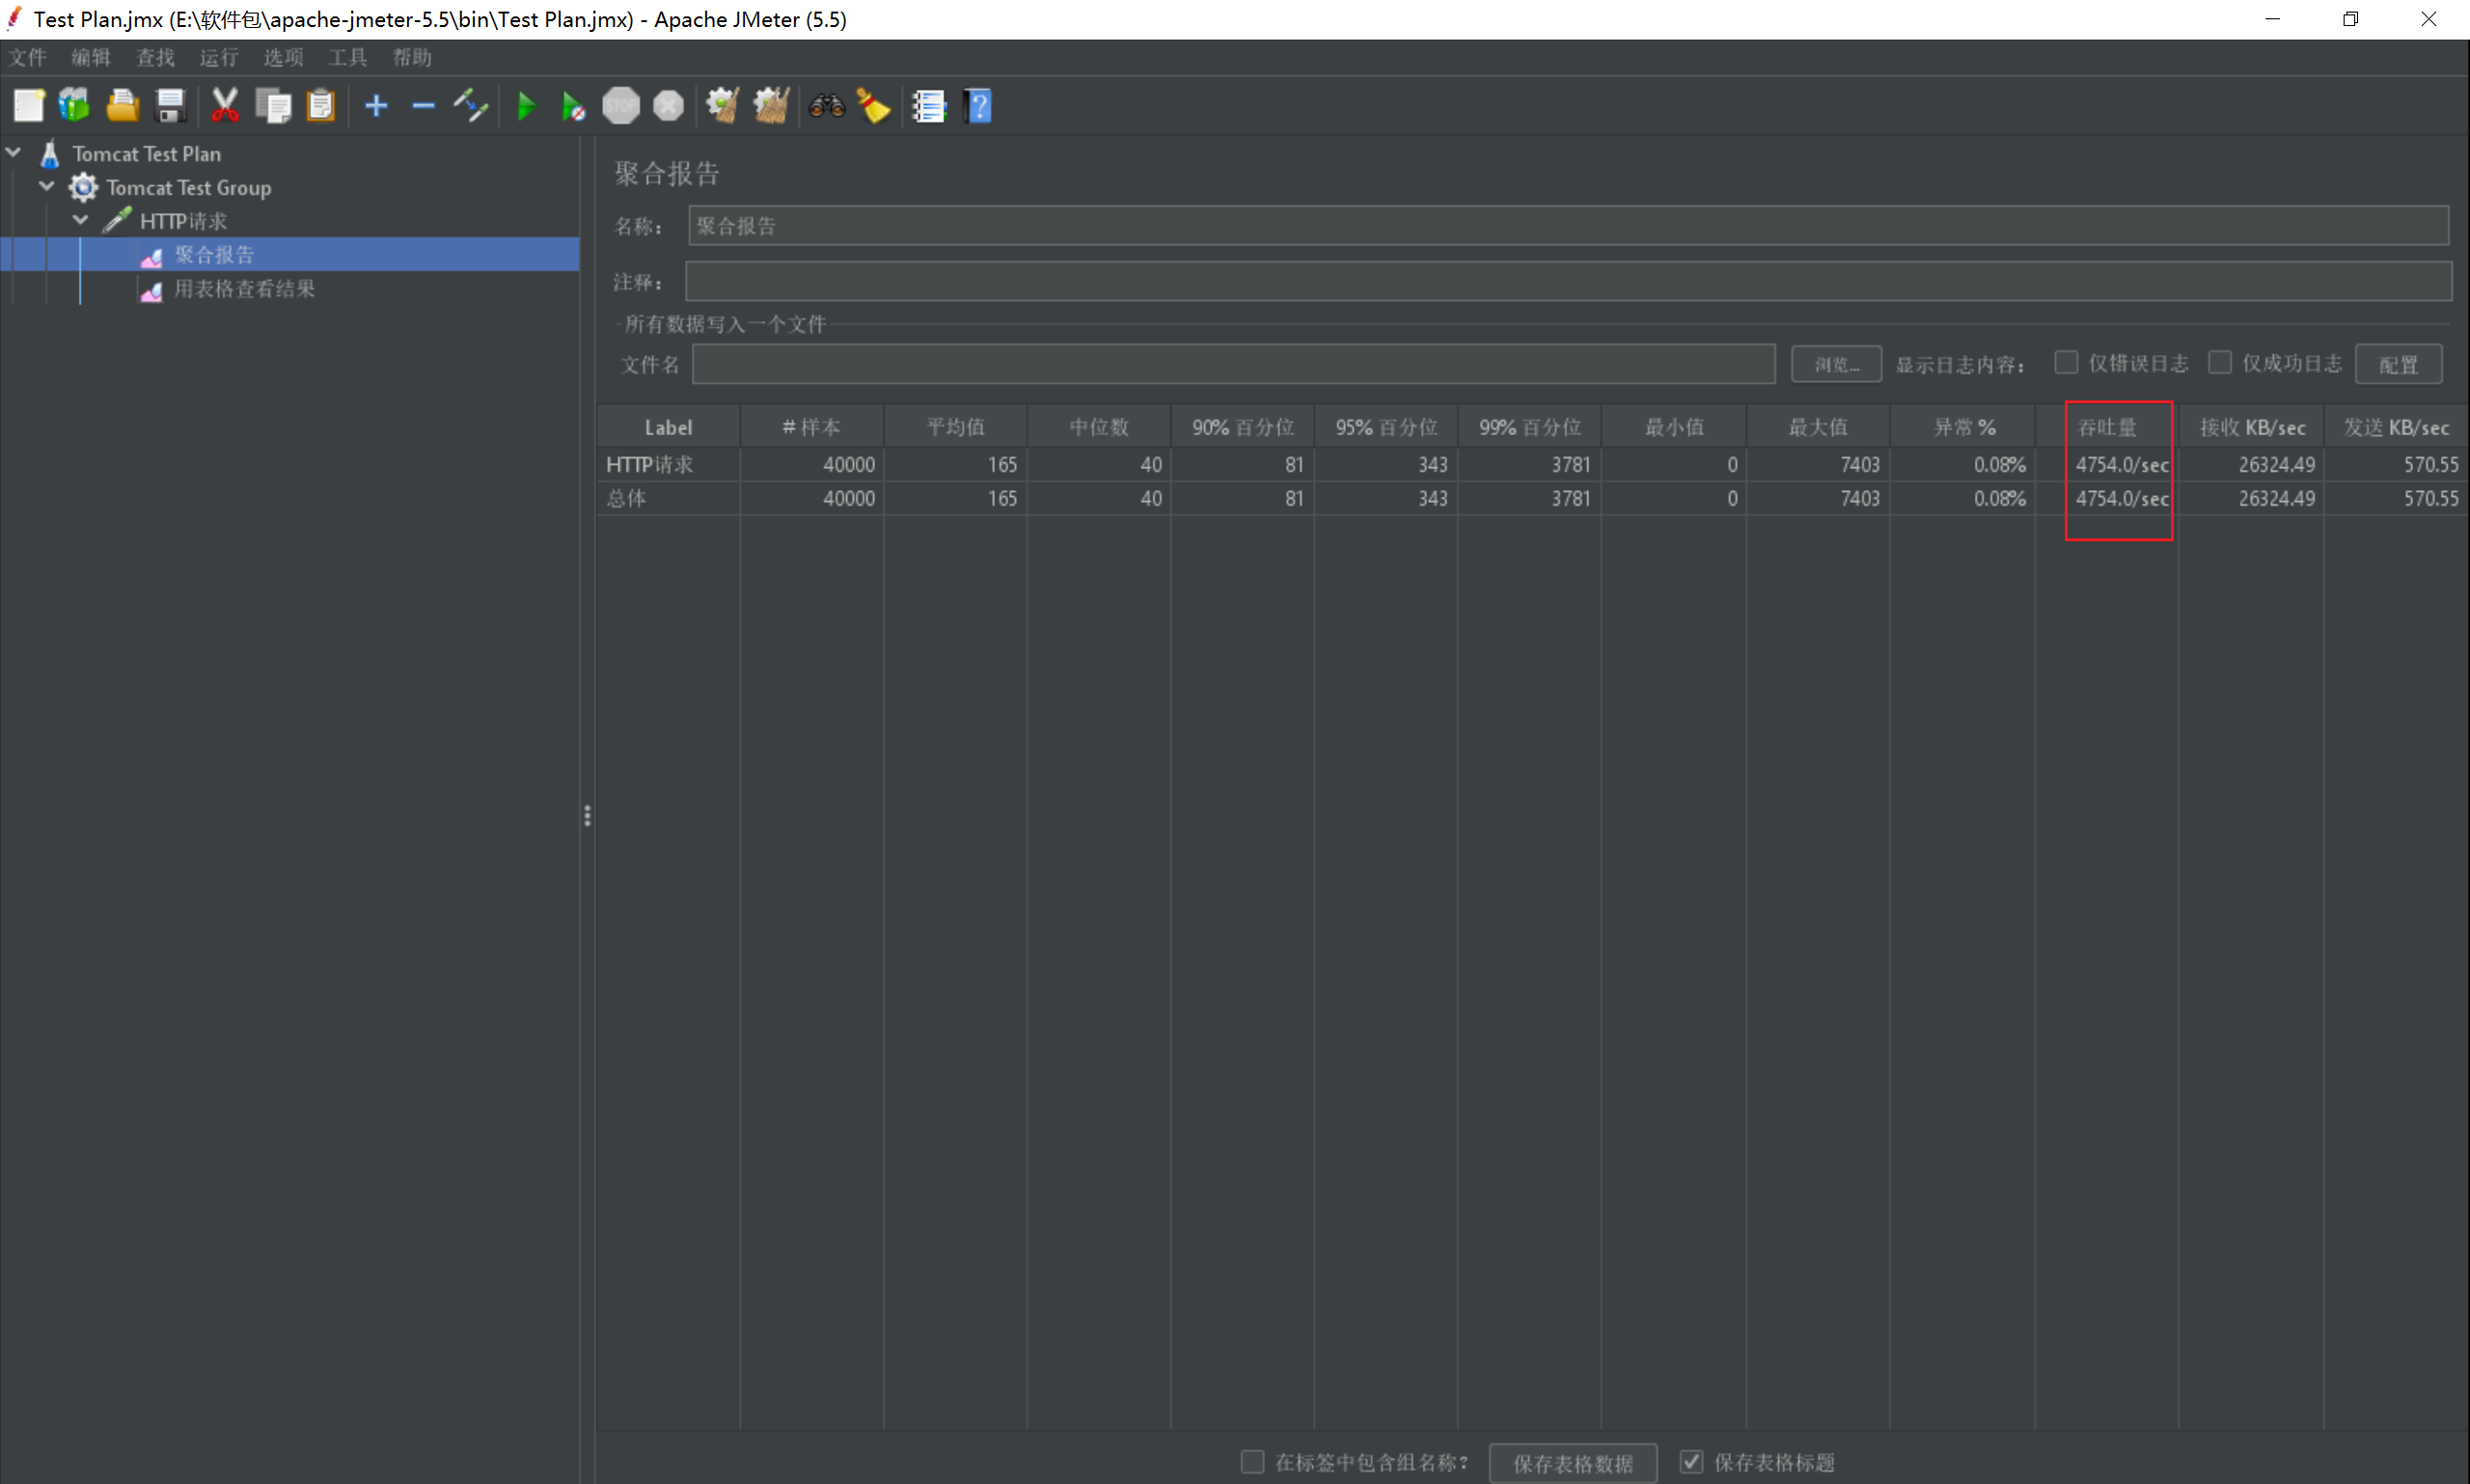Click the 名称 input field
The width and height of the screenshot is (2470, 1484).
pyautogui.click(x=1568, y=226)
